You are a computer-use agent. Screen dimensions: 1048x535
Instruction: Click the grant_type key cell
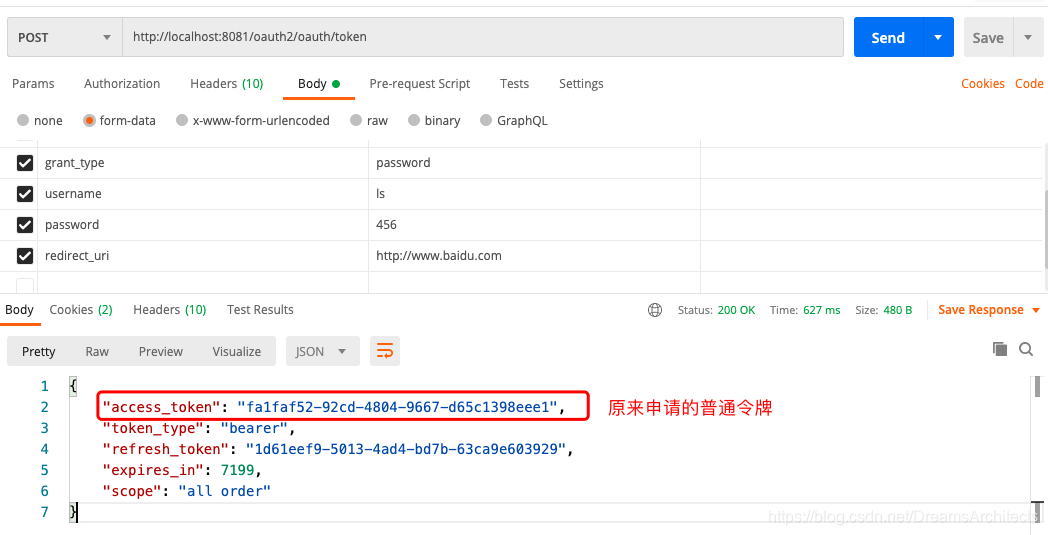pyautogui.click(x=203, y=163)
